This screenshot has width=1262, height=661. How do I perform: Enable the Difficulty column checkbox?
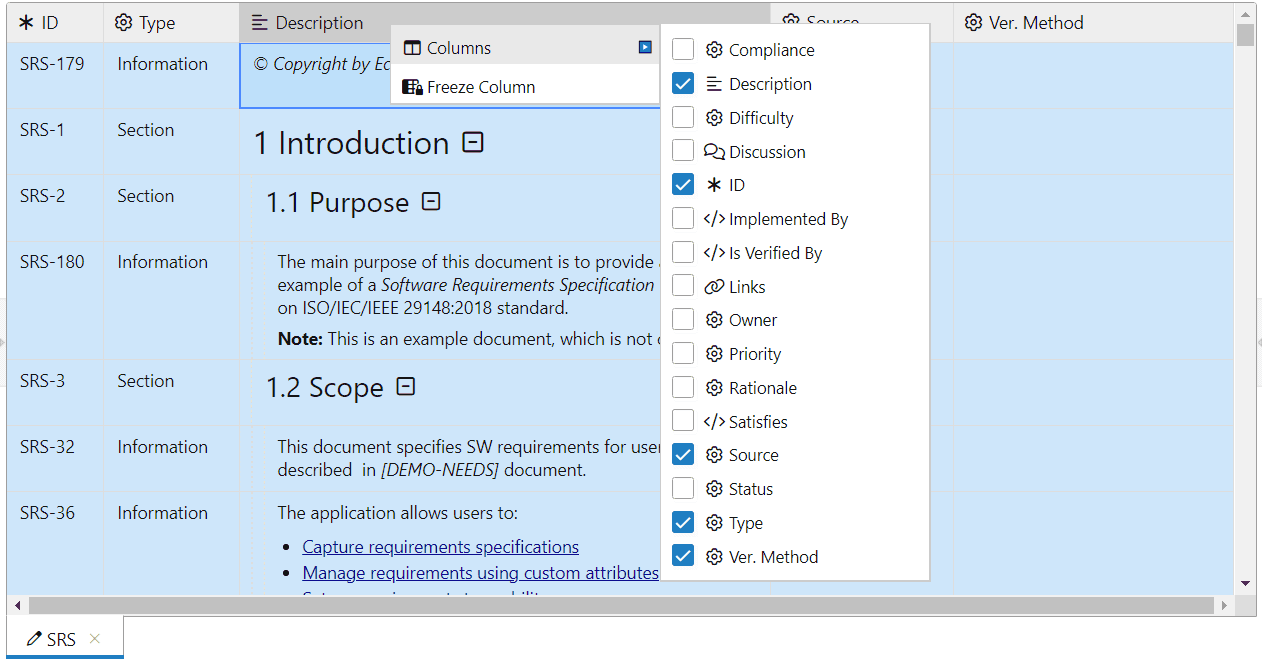pos(683,118)
